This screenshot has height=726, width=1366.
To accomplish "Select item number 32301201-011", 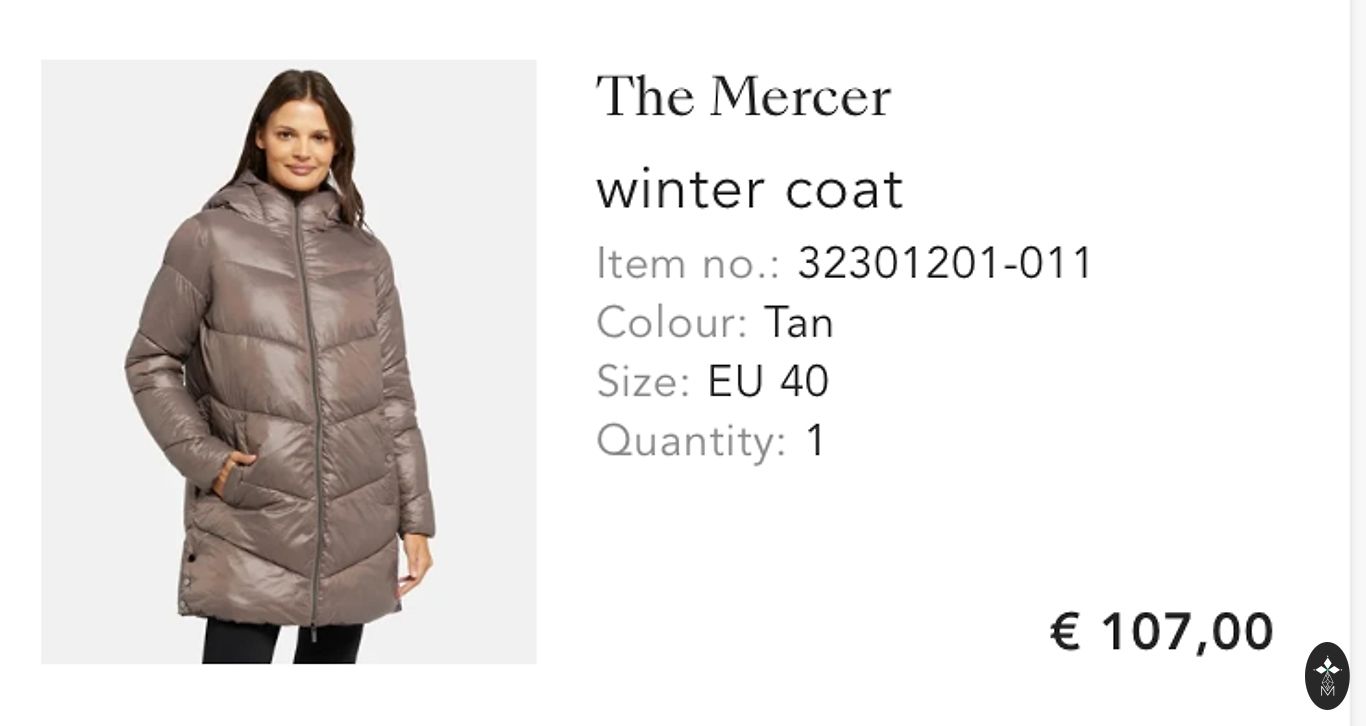I will pyautogui.click(x=945, y=263).
